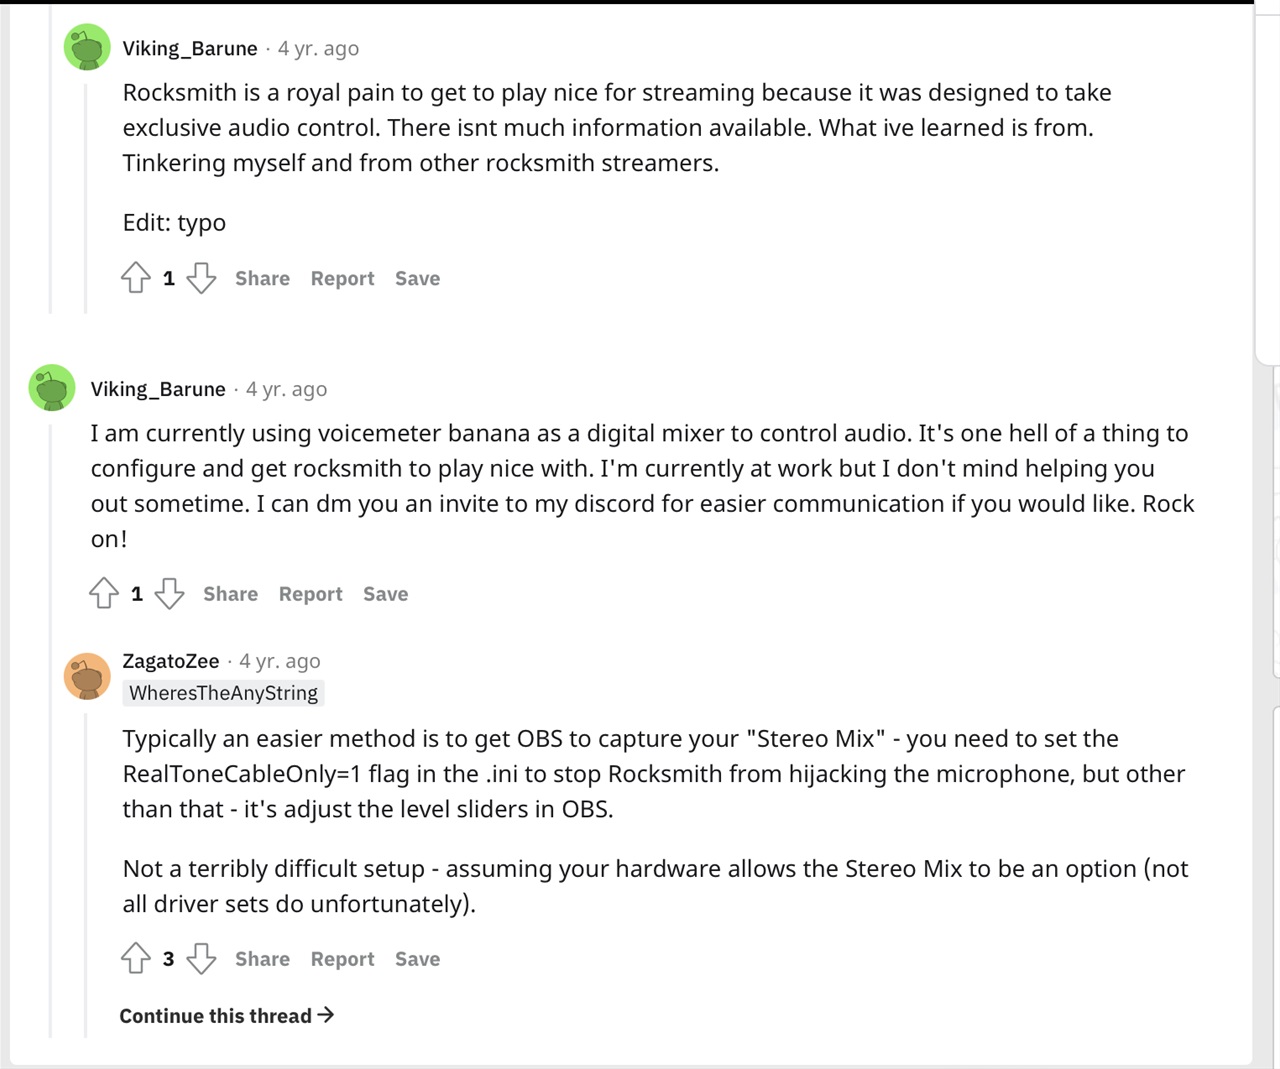Image resolution: width=1280 pixels, height=1069 pixels.
Task: Share the voicemeter banana comment
Action: (230, 593)
